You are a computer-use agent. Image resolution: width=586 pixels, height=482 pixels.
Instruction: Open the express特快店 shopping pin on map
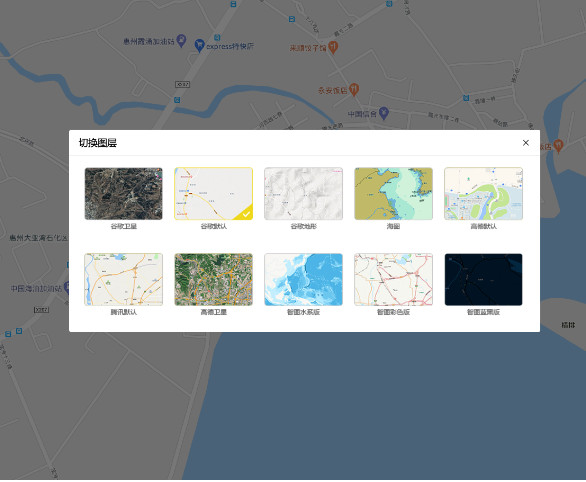200,46
